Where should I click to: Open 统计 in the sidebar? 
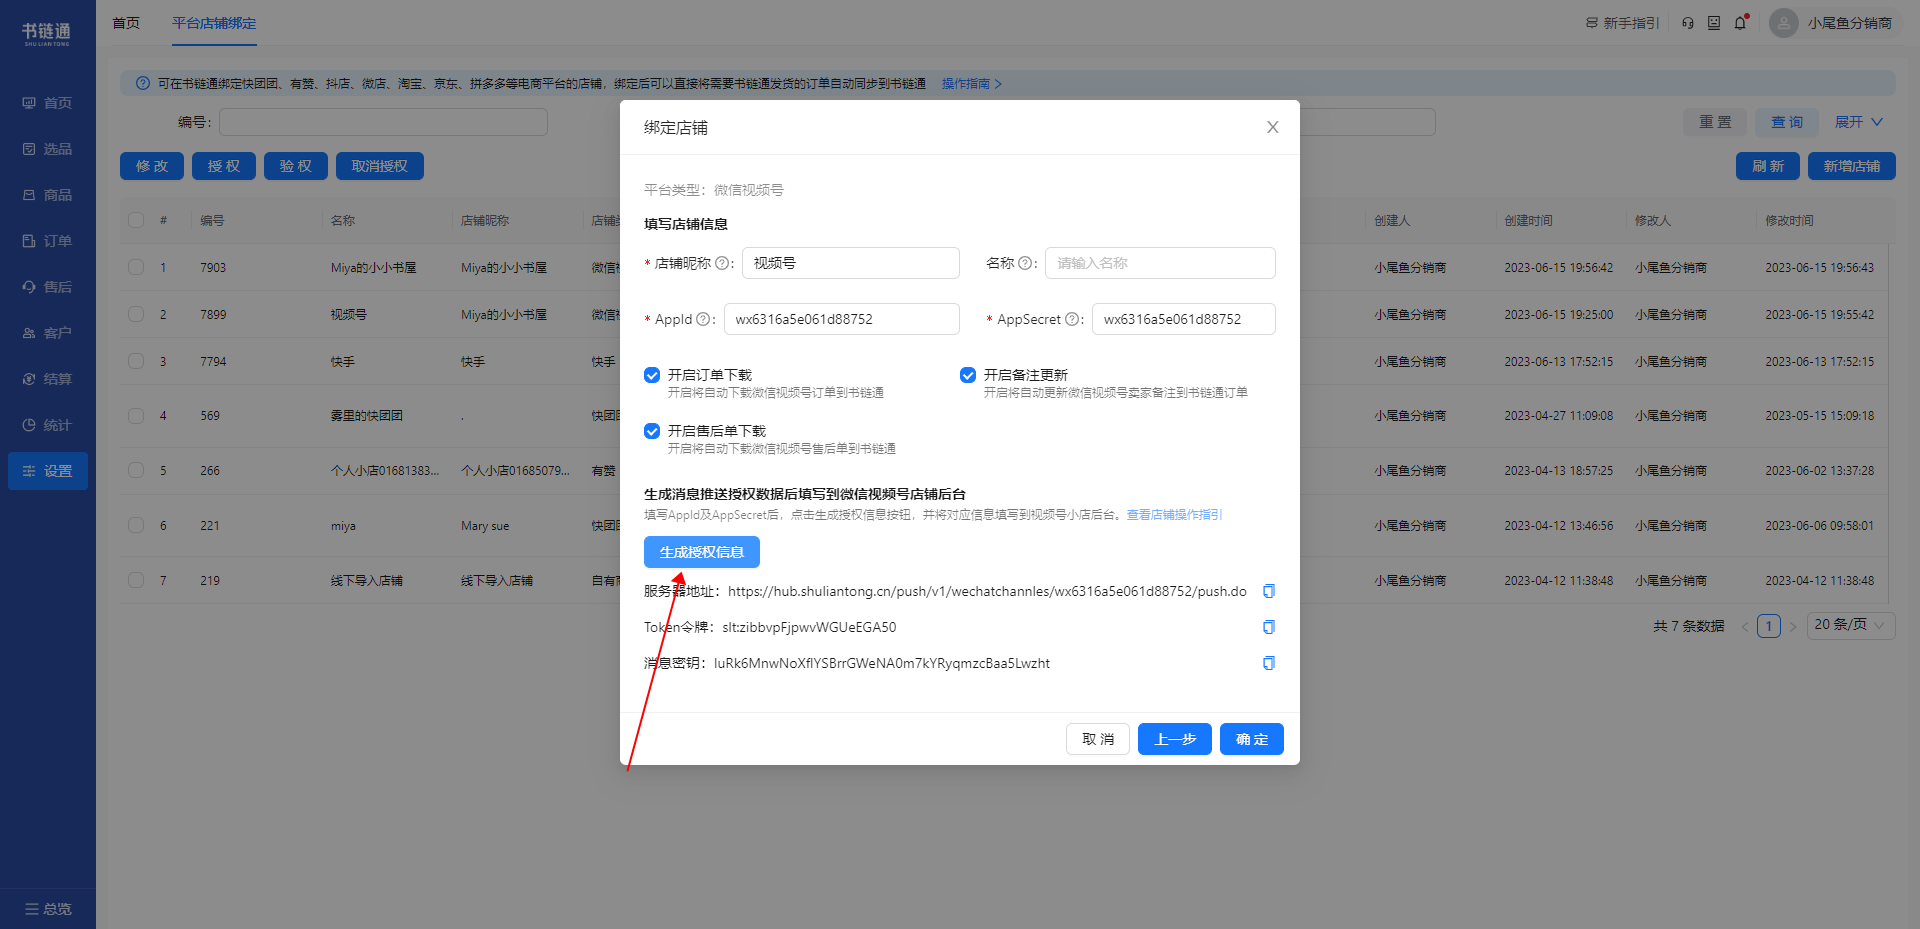[48, 425]
